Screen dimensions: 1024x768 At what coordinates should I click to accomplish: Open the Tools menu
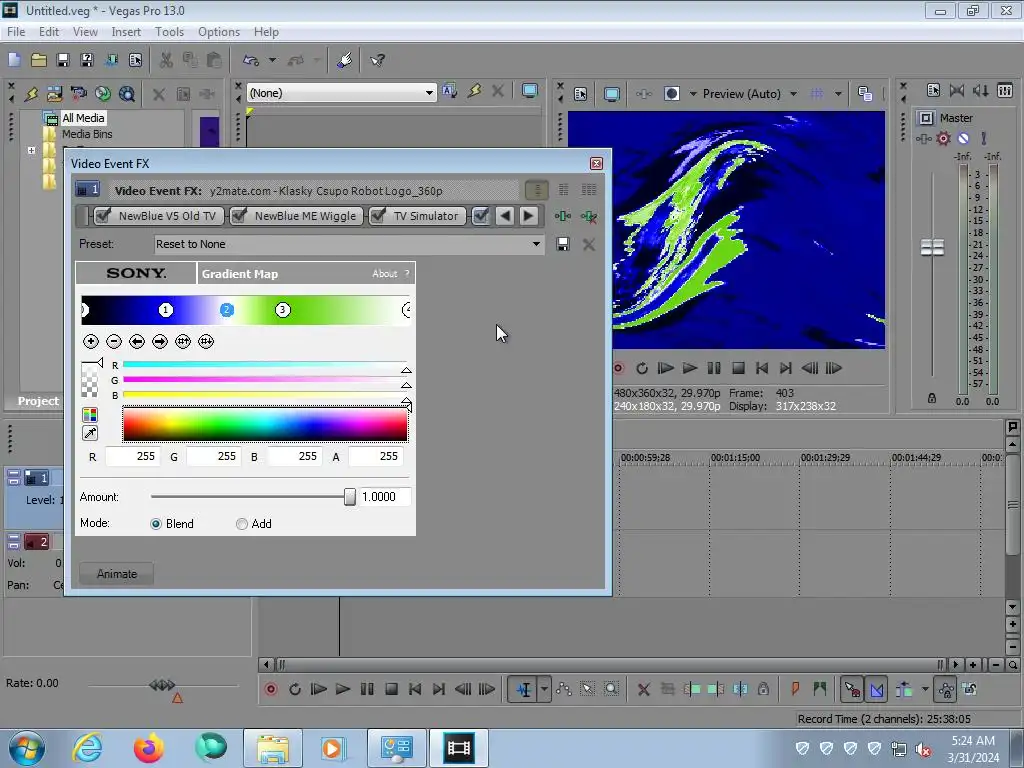pyautogui.click(x=169, y=31)
